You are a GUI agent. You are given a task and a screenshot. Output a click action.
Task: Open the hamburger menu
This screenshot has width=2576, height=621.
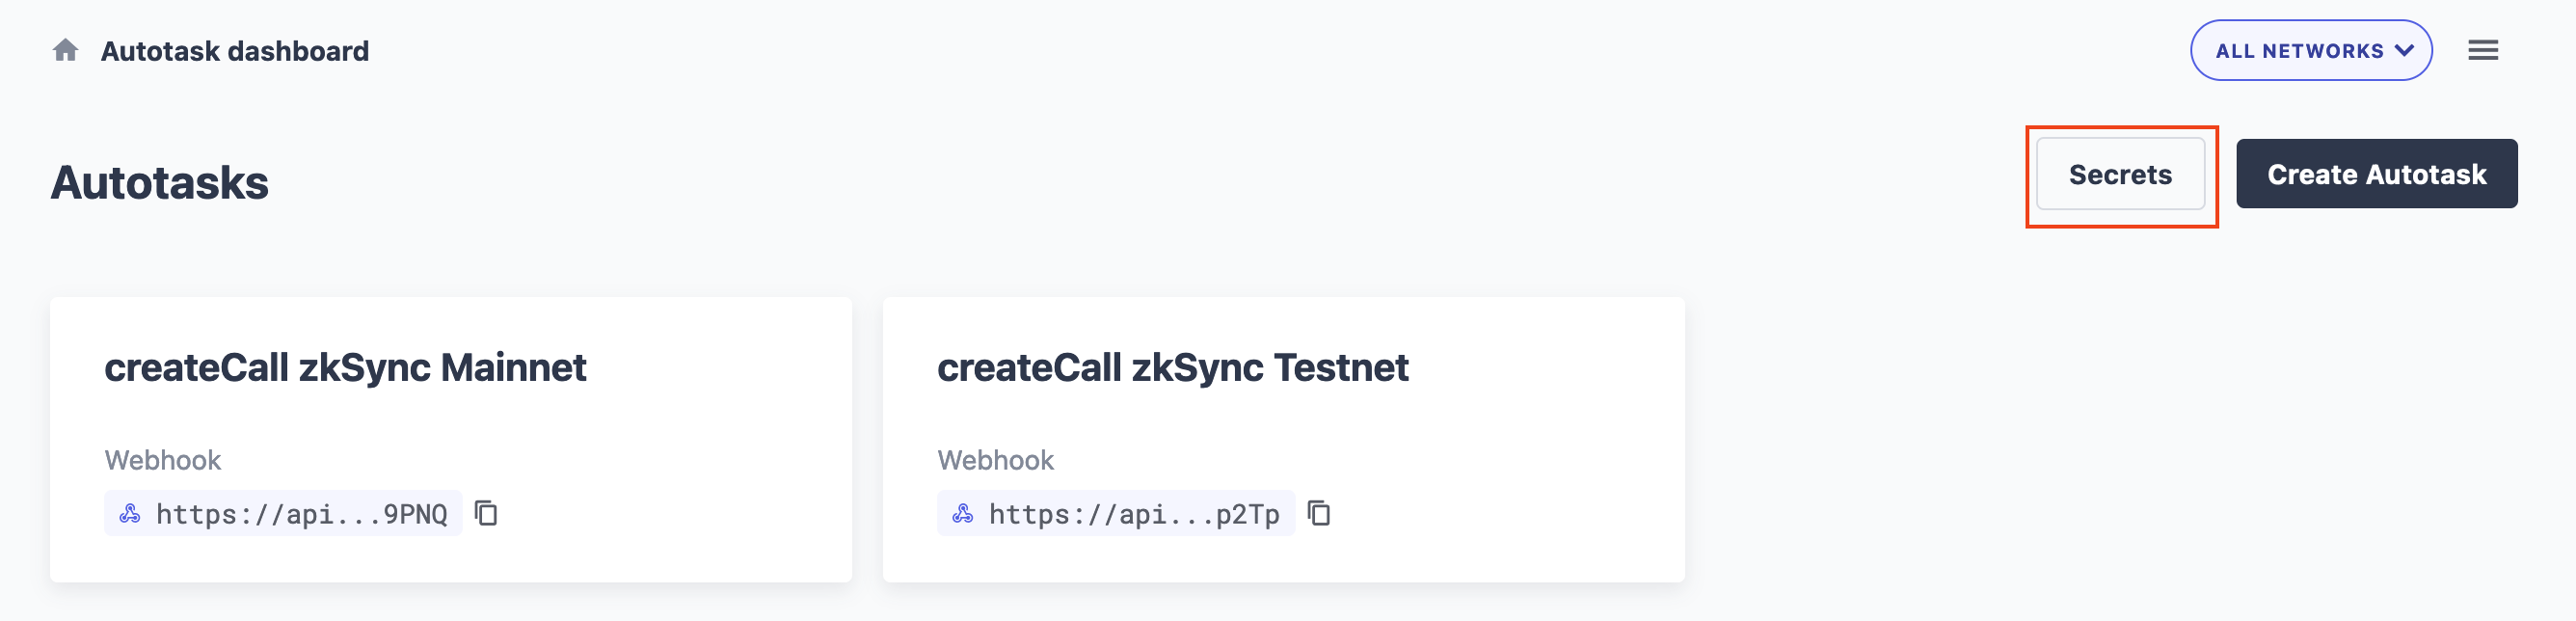click(2482, 50)
